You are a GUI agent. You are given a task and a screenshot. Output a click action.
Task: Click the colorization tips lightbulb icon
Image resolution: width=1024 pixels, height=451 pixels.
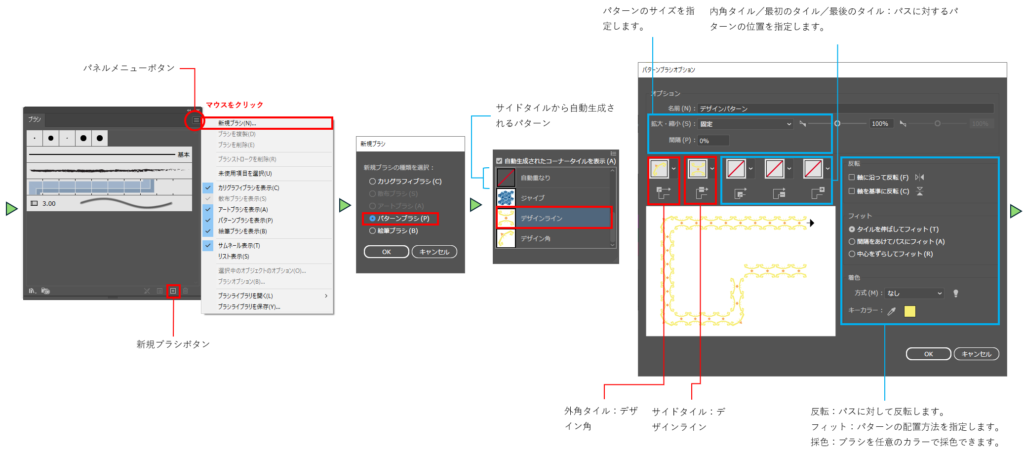(x=956, y=293)
